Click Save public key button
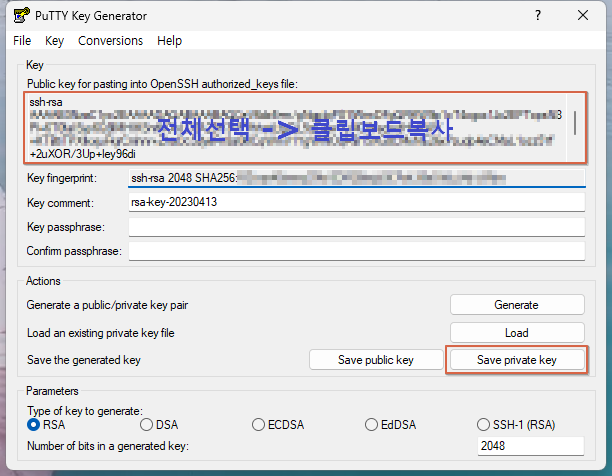The image size is (612, 476). pyautogui.click(x=376, y=360)
